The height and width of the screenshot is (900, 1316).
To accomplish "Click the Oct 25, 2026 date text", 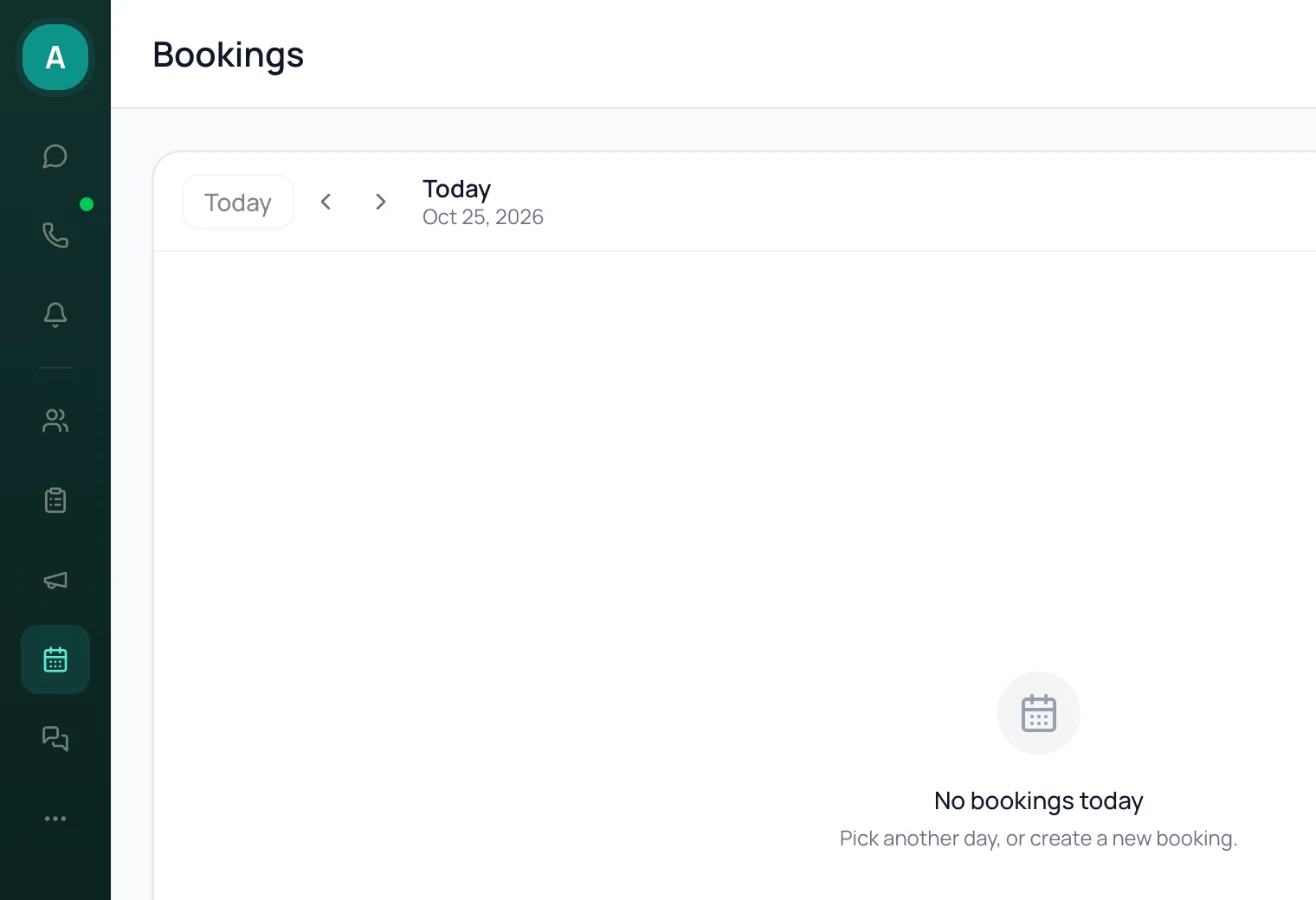I will (483, 217).
